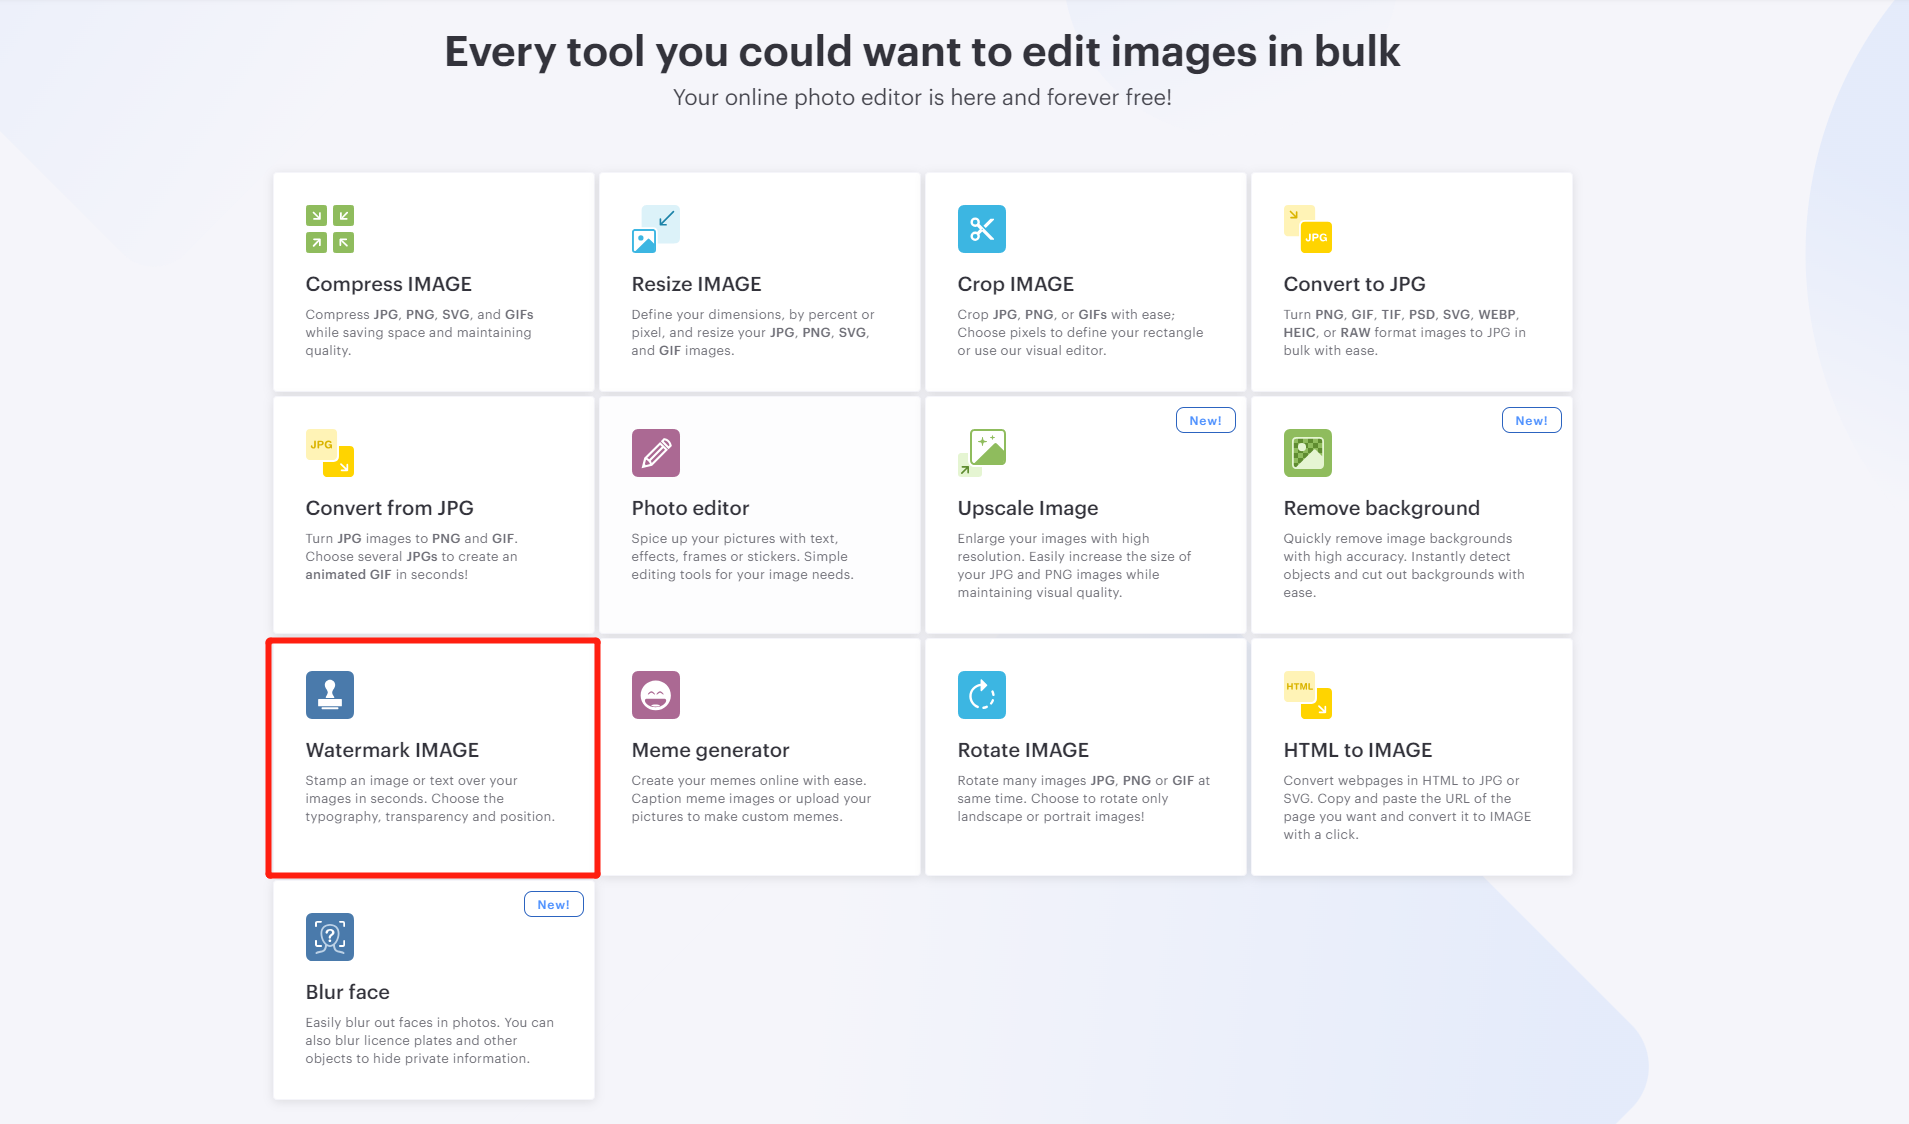Open the Remove background title
The image size is (1909, 1124).
pos(1382,508)
